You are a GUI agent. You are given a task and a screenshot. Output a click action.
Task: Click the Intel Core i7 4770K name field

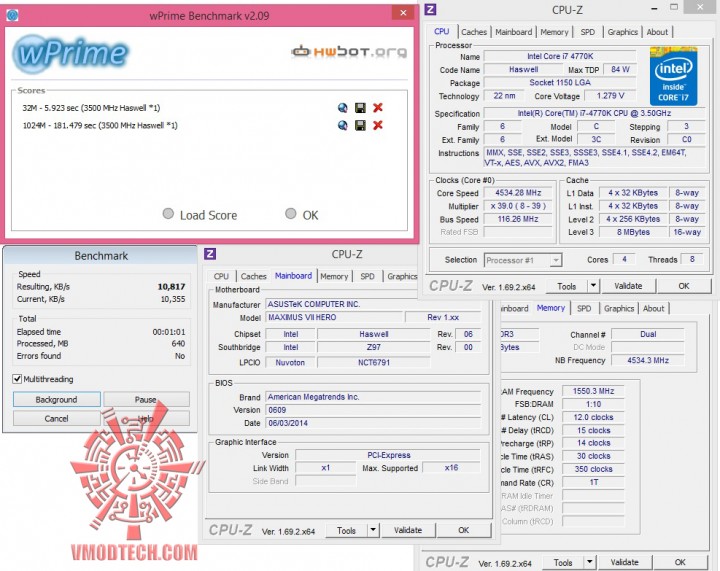560,56
